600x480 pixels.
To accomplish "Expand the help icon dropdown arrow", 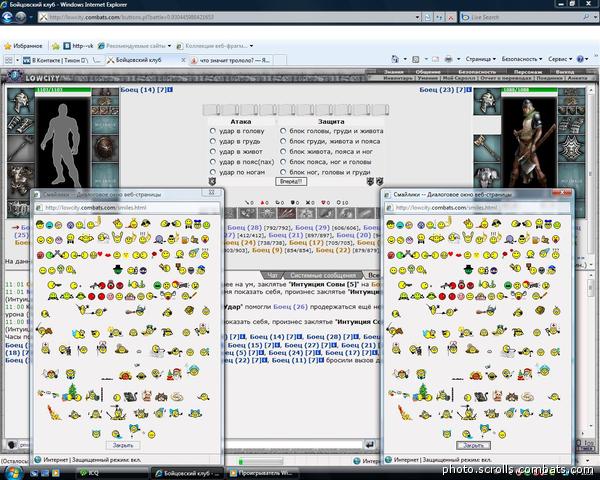I will tap(587, 59).
